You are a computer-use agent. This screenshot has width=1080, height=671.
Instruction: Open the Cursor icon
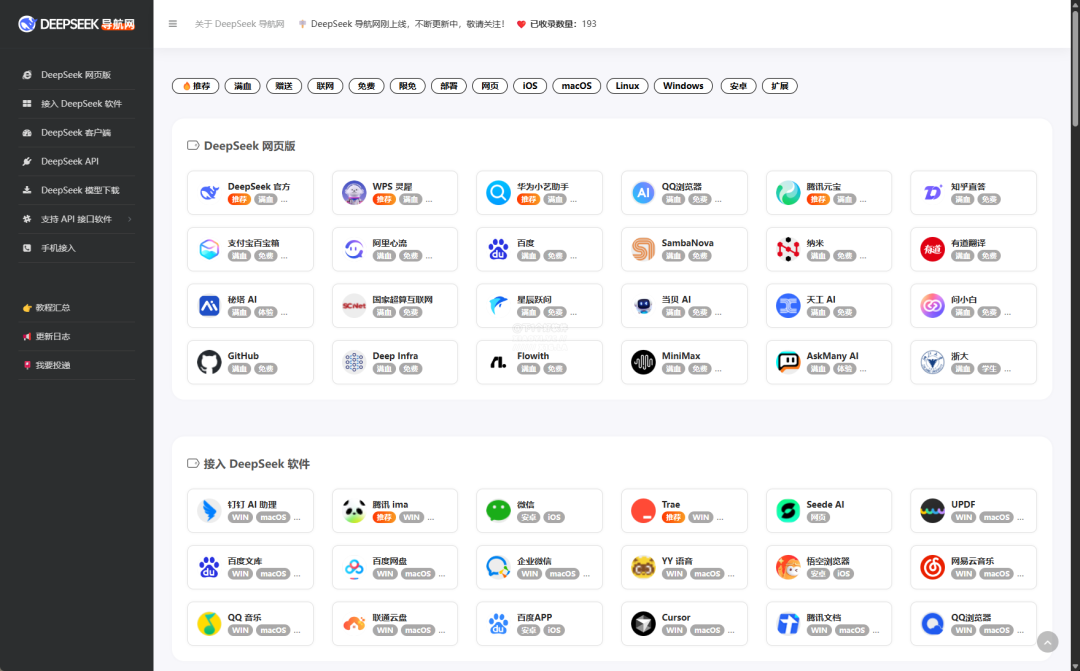tap(643, 623)
